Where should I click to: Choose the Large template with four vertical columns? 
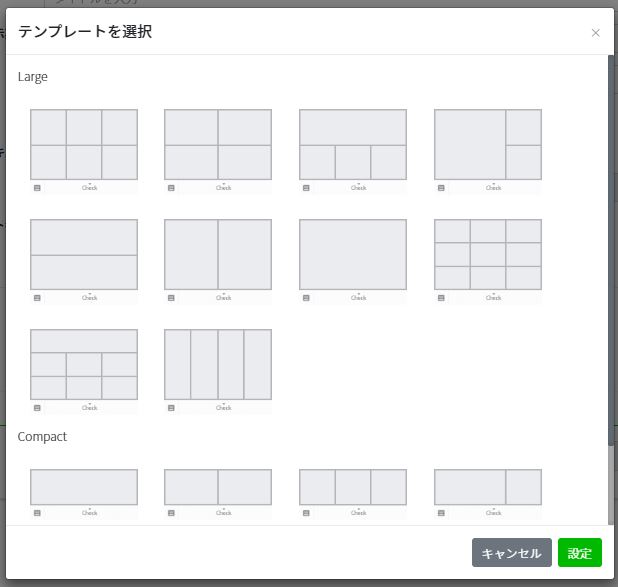(x=218, y=365)
